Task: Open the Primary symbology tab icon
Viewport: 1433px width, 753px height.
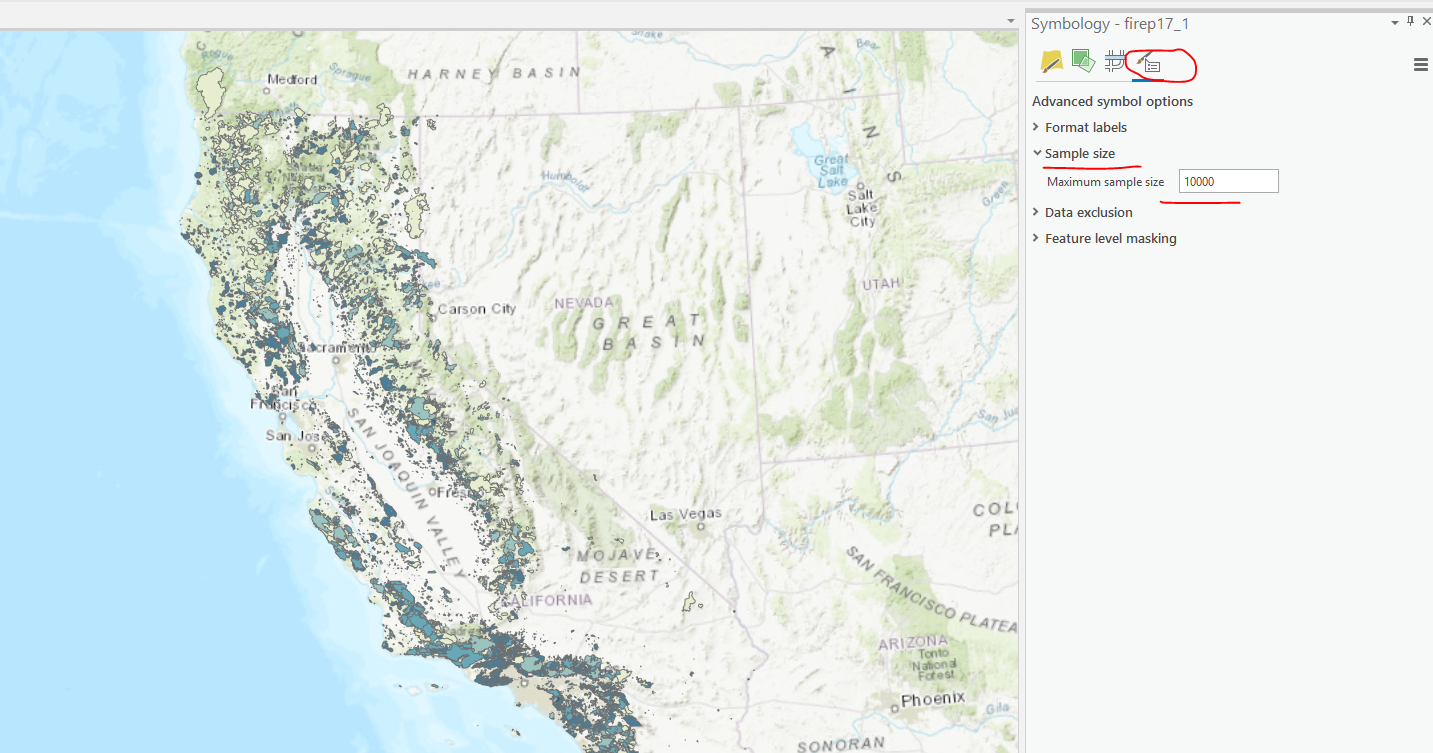Action: click(x=1051, y=62)
